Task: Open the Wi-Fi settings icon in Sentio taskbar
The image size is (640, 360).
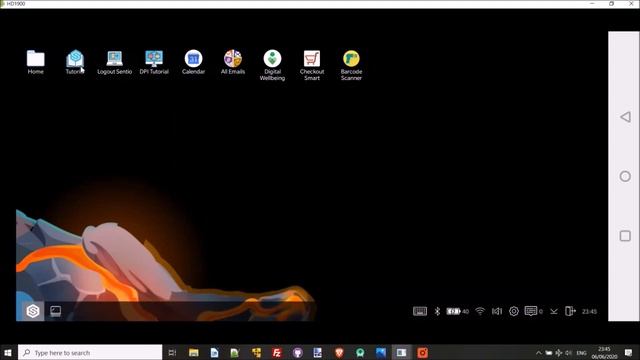Action: tap(480, 311)
